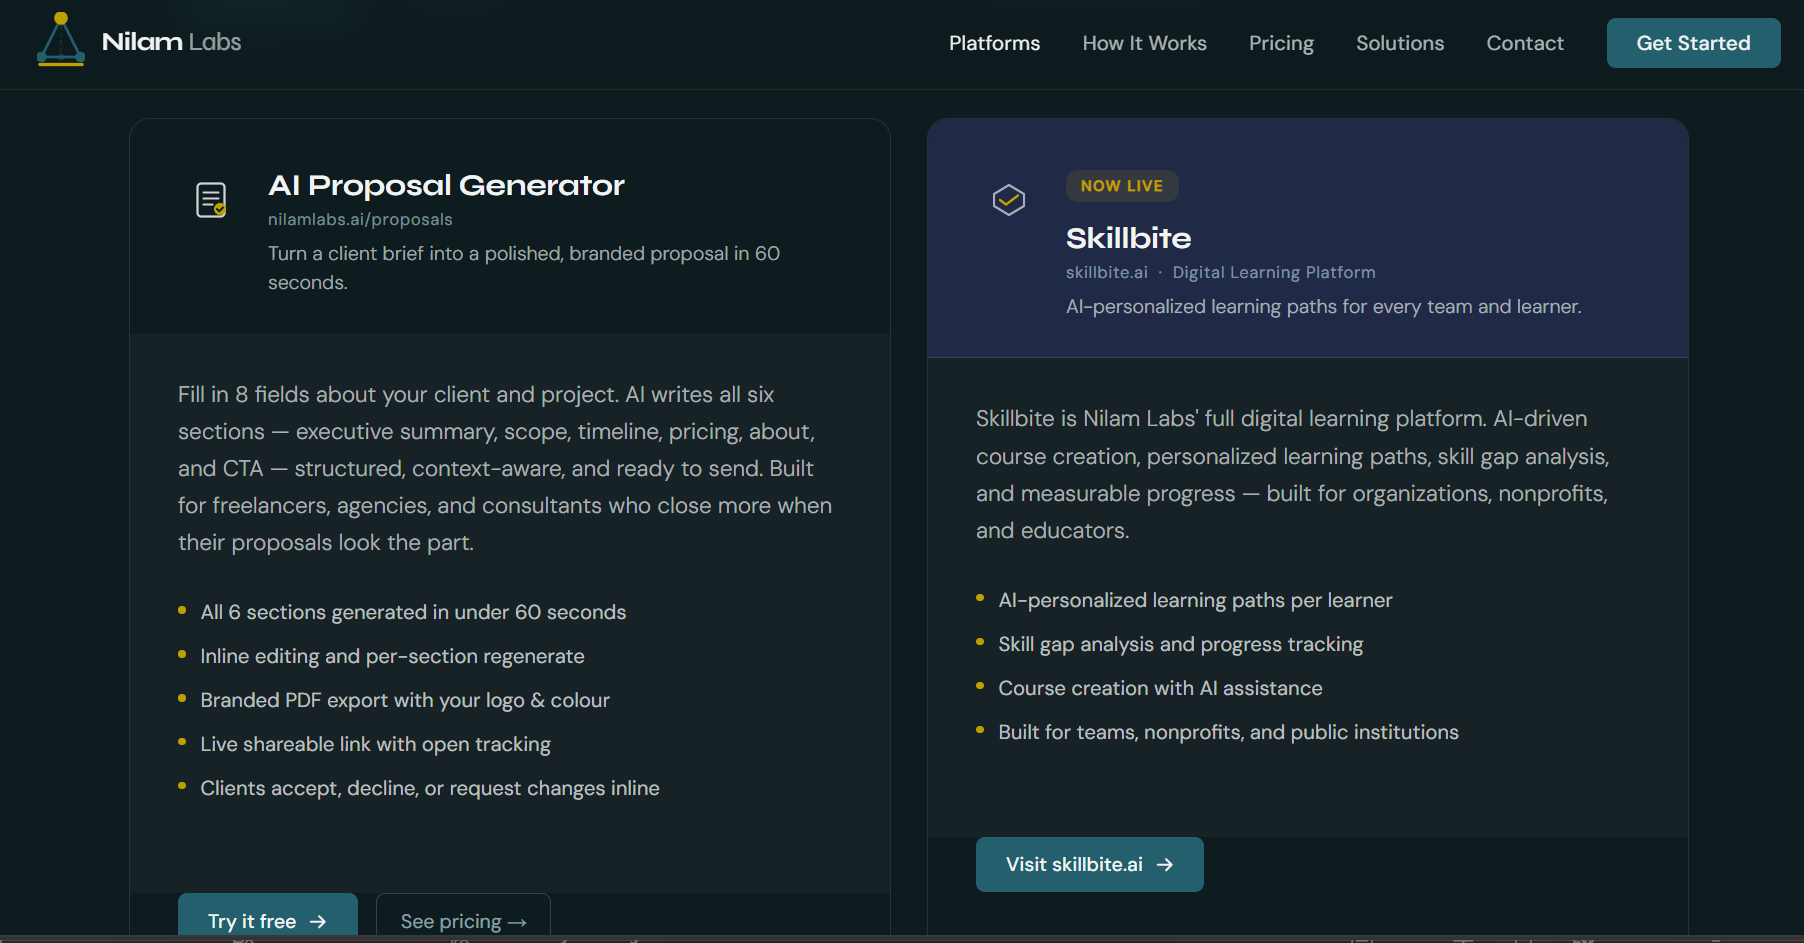Click the 'Skillbite is Nilam Labs' description paragraph
The width and height of the screenshot is (1804, 943).
tap(1292, 474)
